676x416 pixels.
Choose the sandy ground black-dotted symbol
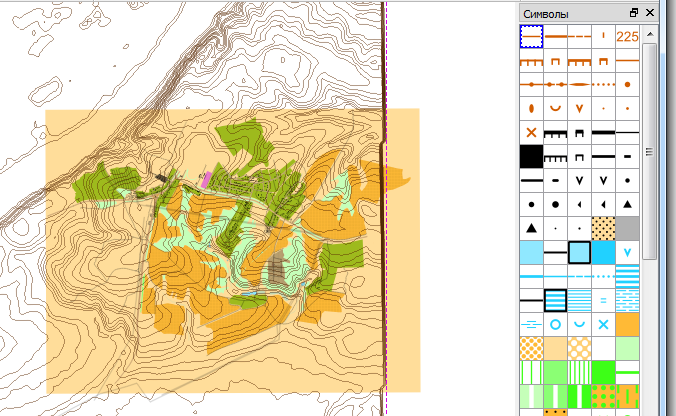pos(603,228)
